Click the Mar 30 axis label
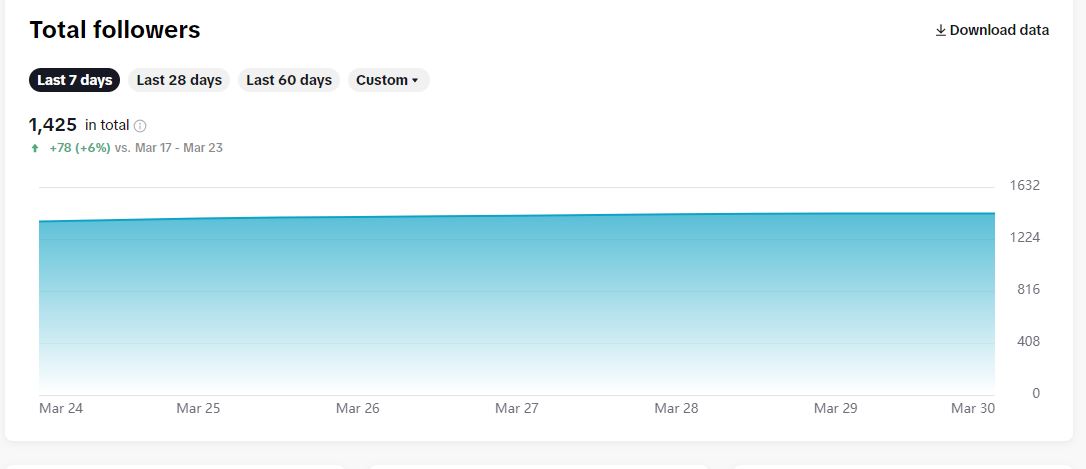1086x469 pixels. point(973,409)
